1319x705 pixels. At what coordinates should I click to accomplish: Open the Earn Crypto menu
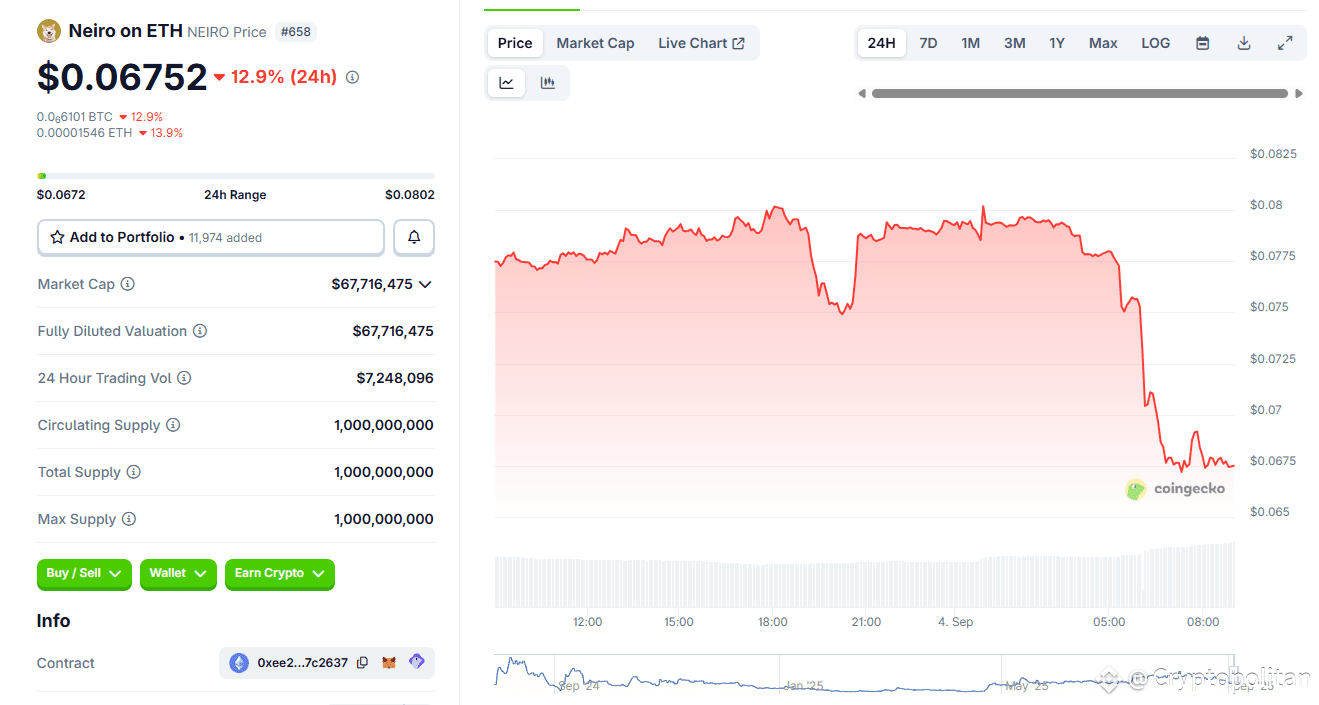point(279,574)
